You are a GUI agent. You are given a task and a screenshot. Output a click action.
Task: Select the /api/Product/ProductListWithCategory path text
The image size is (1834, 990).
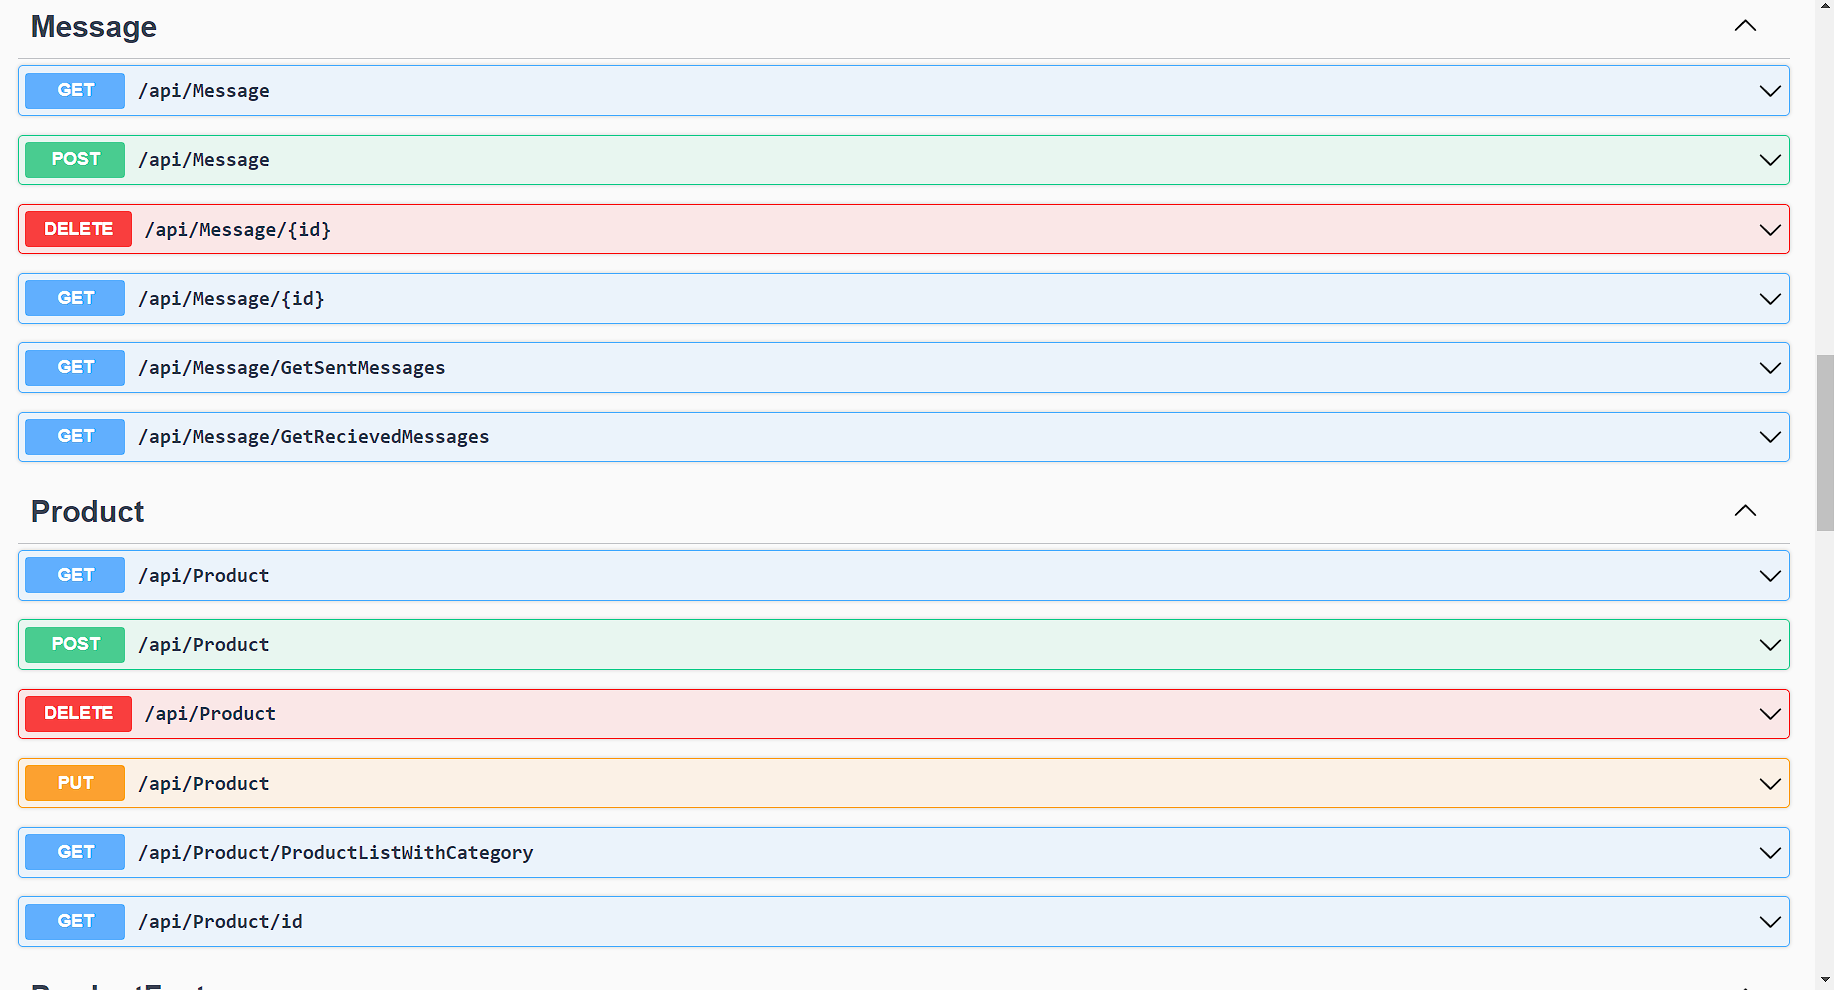(336, 853)
